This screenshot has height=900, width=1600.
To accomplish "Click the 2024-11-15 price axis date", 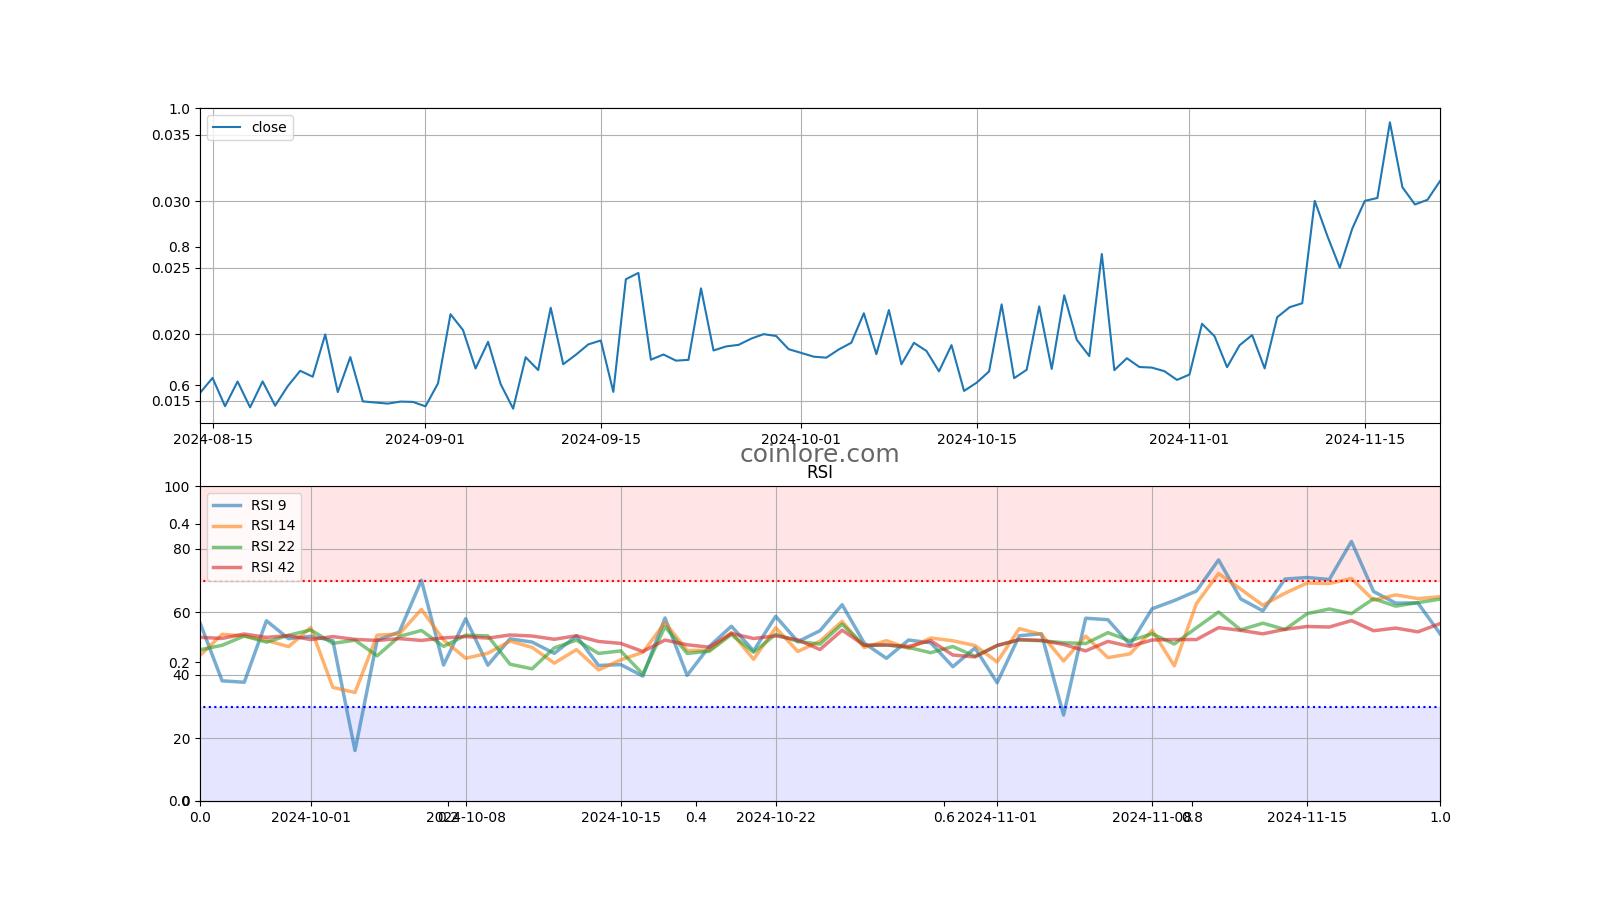I will (1365, 439).
